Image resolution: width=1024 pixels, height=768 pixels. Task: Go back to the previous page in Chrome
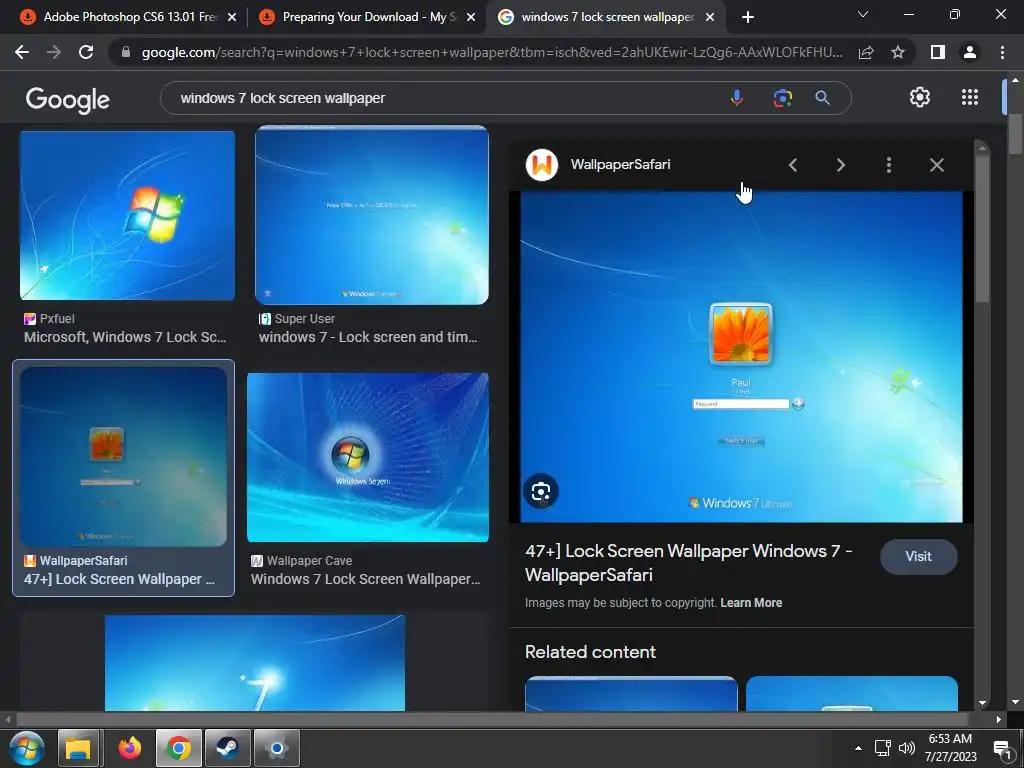[x=22, y=52]
